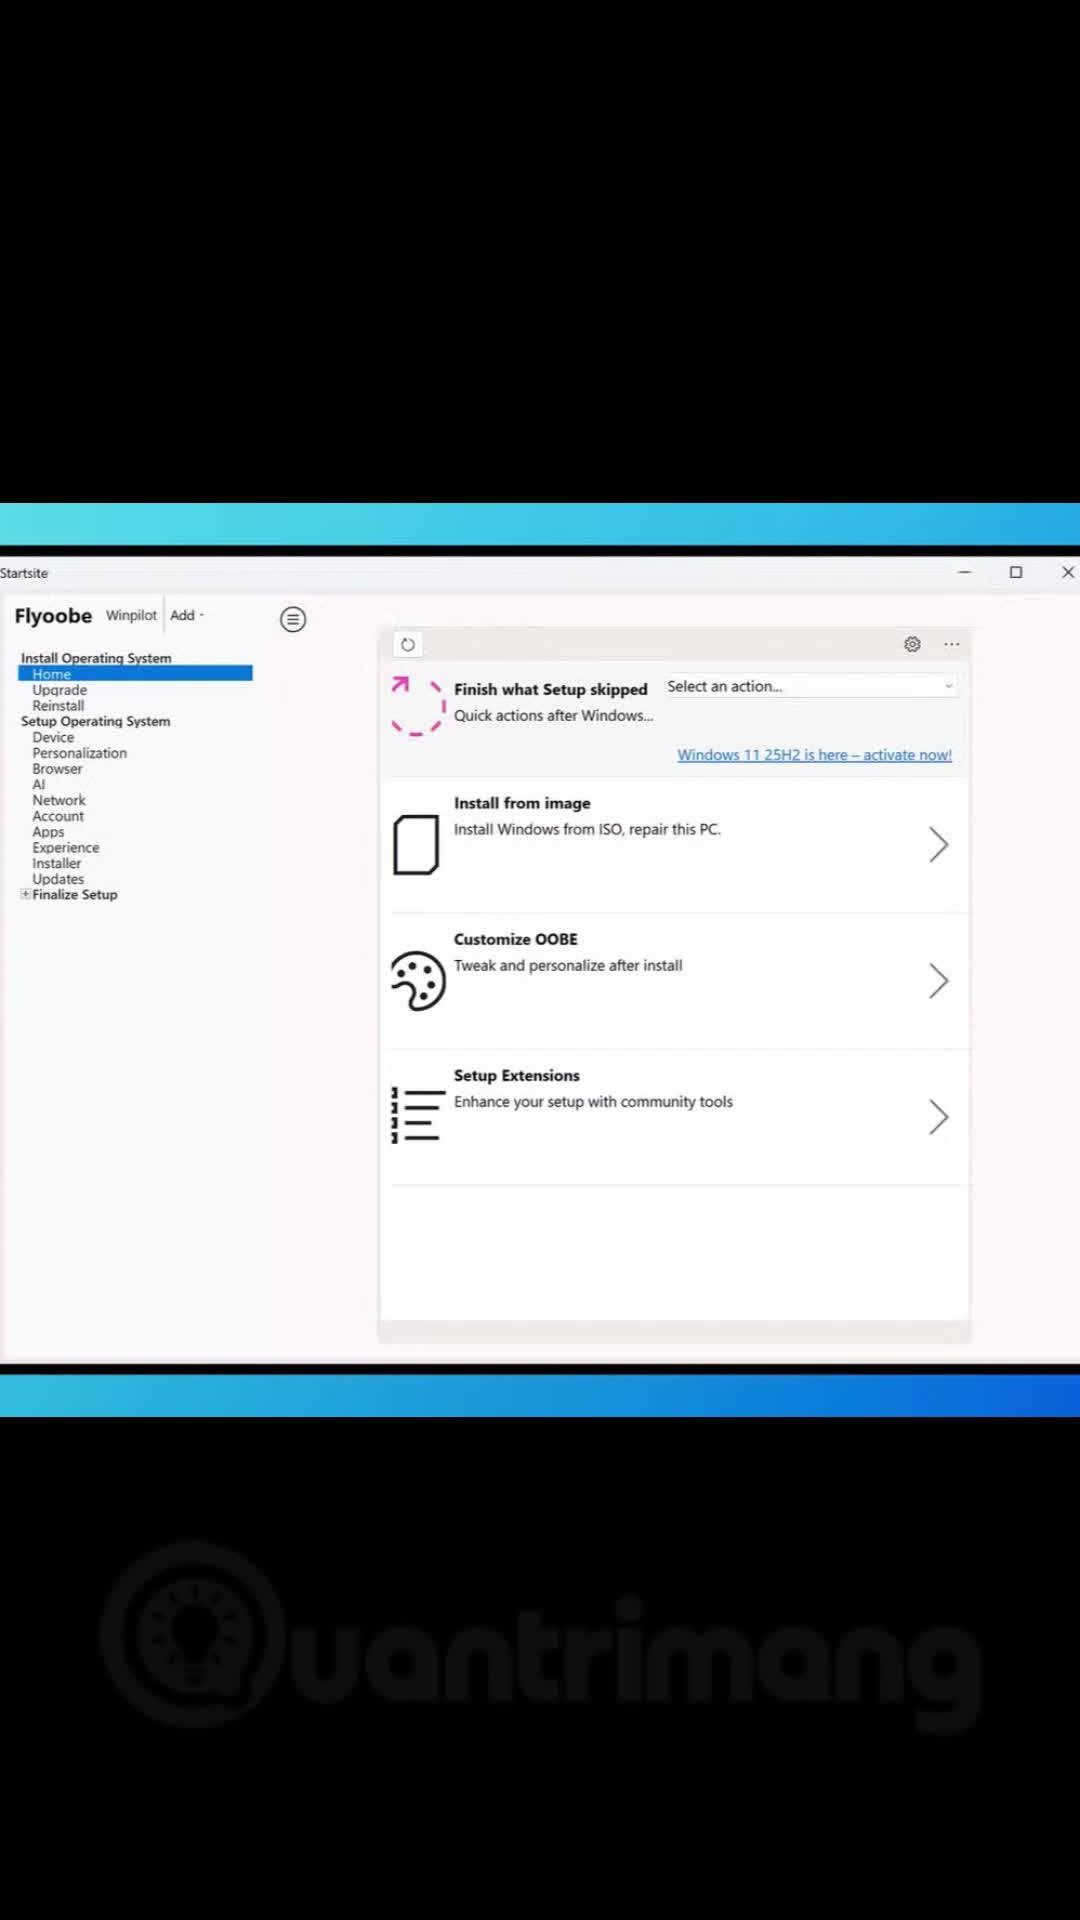Open the Browser page in sidebar
1080x1920 pixels.
click(57, 769)
